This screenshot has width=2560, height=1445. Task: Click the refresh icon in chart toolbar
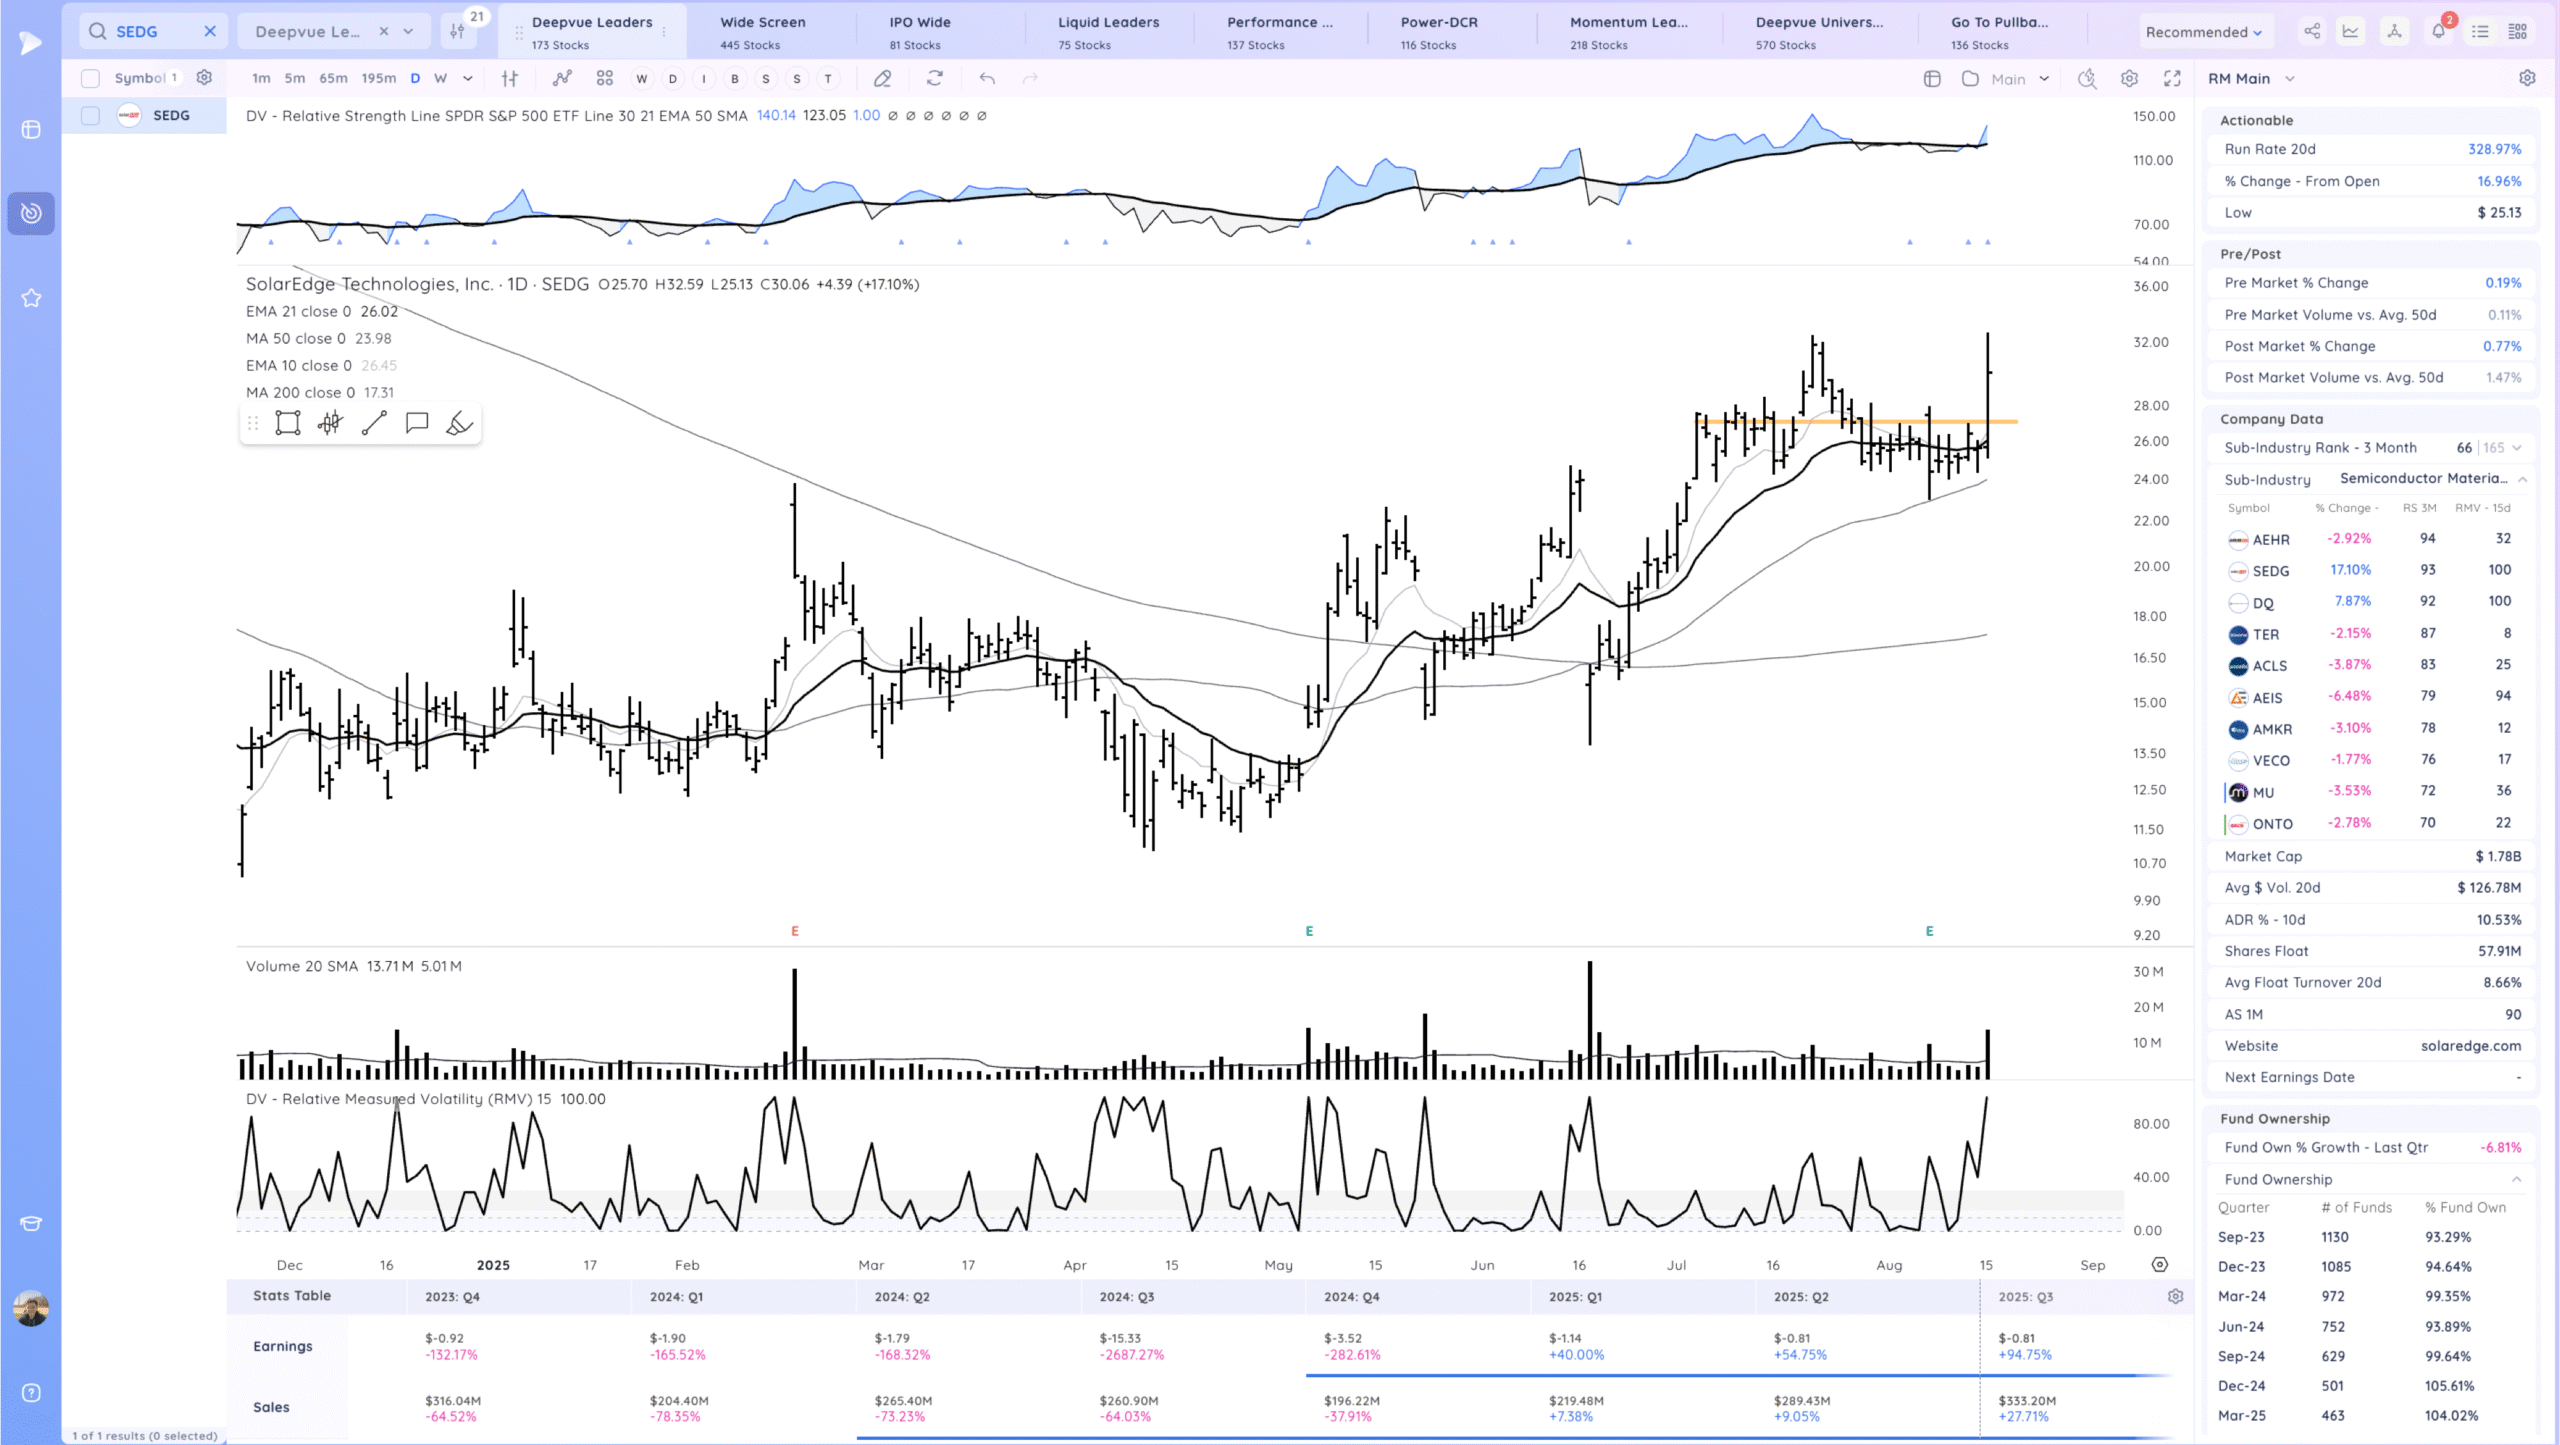(x=935, y=78)
